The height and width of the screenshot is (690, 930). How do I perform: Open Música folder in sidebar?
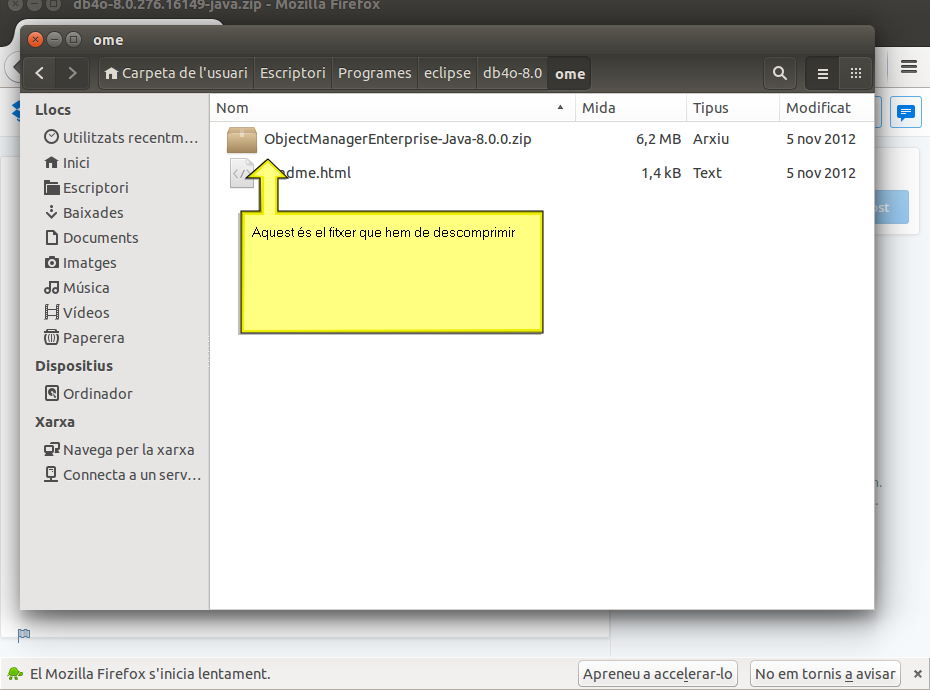[x=77, y=288]
